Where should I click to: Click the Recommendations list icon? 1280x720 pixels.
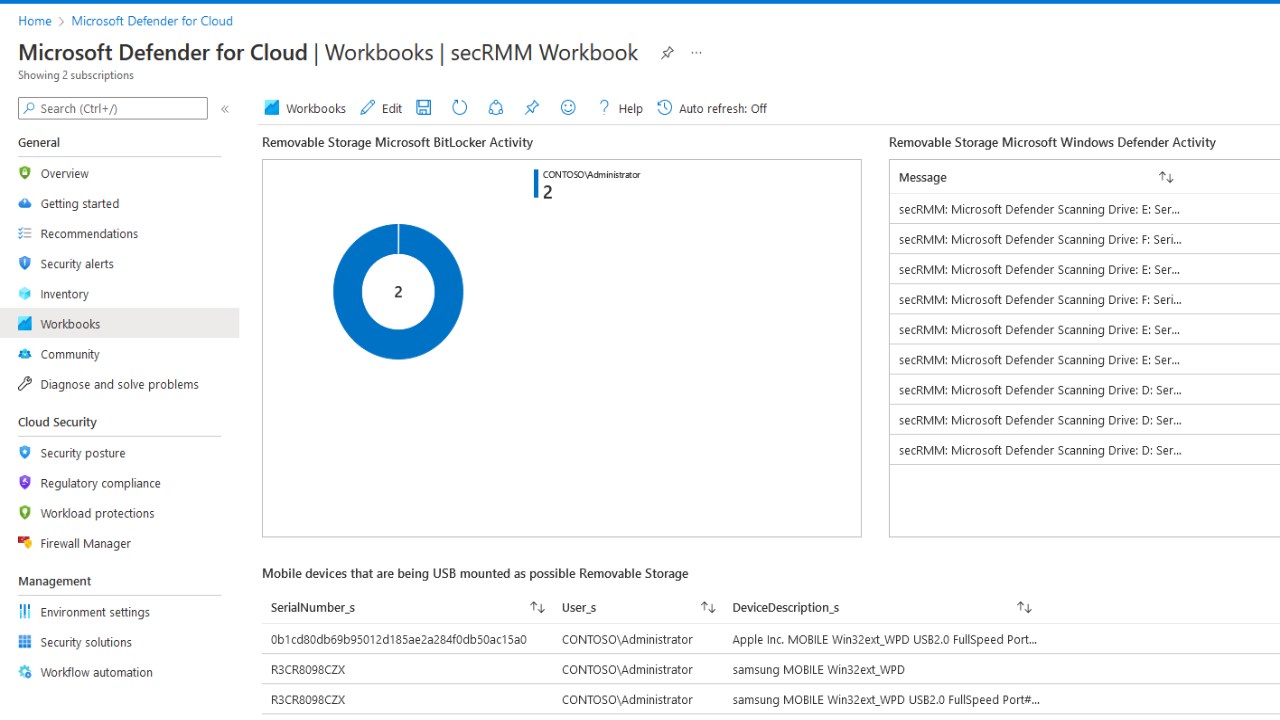click(x=25, y=233)
